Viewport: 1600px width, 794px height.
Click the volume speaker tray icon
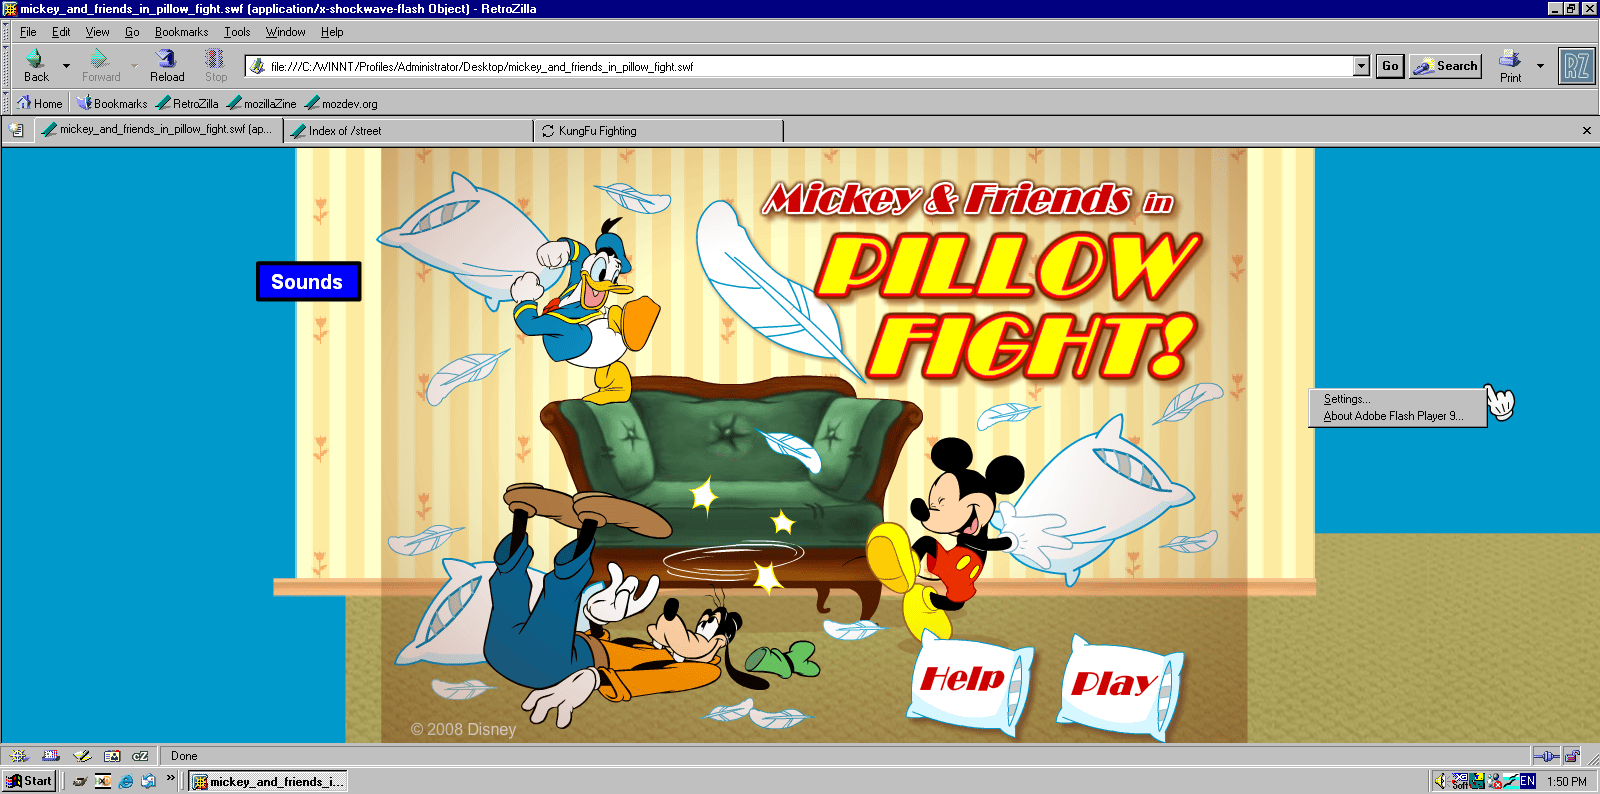coord(1440,781)
